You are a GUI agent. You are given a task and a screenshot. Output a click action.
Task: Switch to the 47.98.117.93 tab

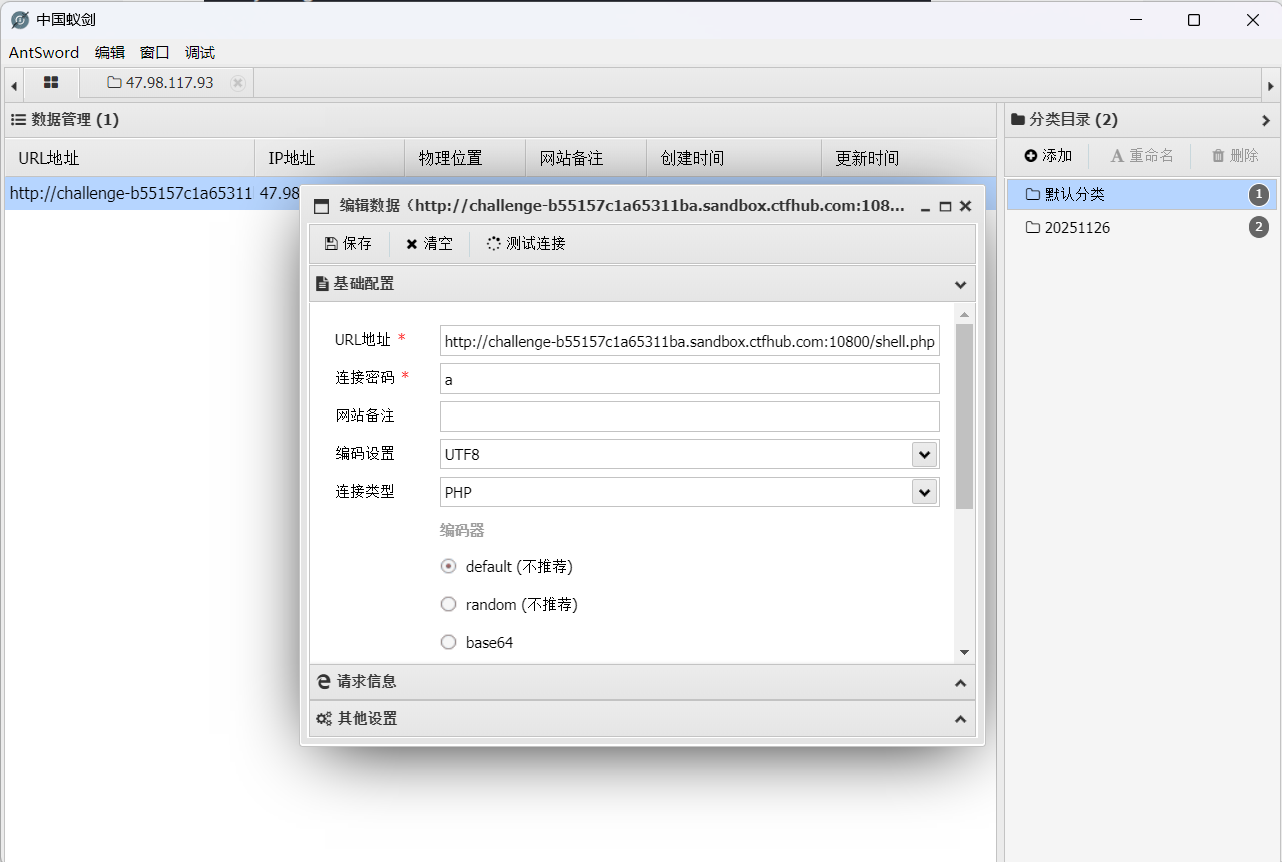pos(166,83)
